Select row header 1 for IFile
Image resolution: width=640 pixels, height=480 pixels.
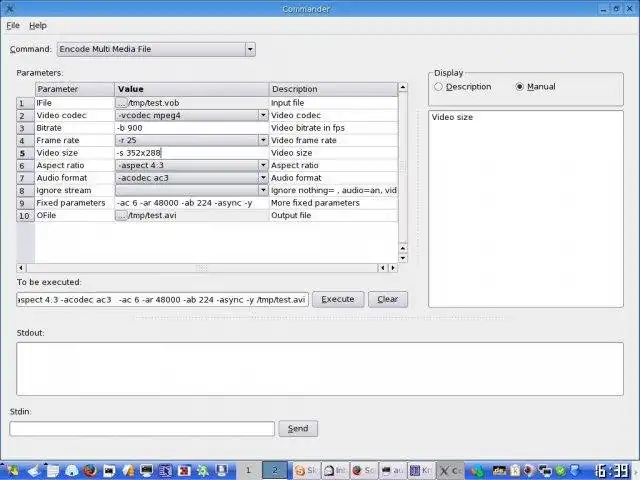click(25, 103)
